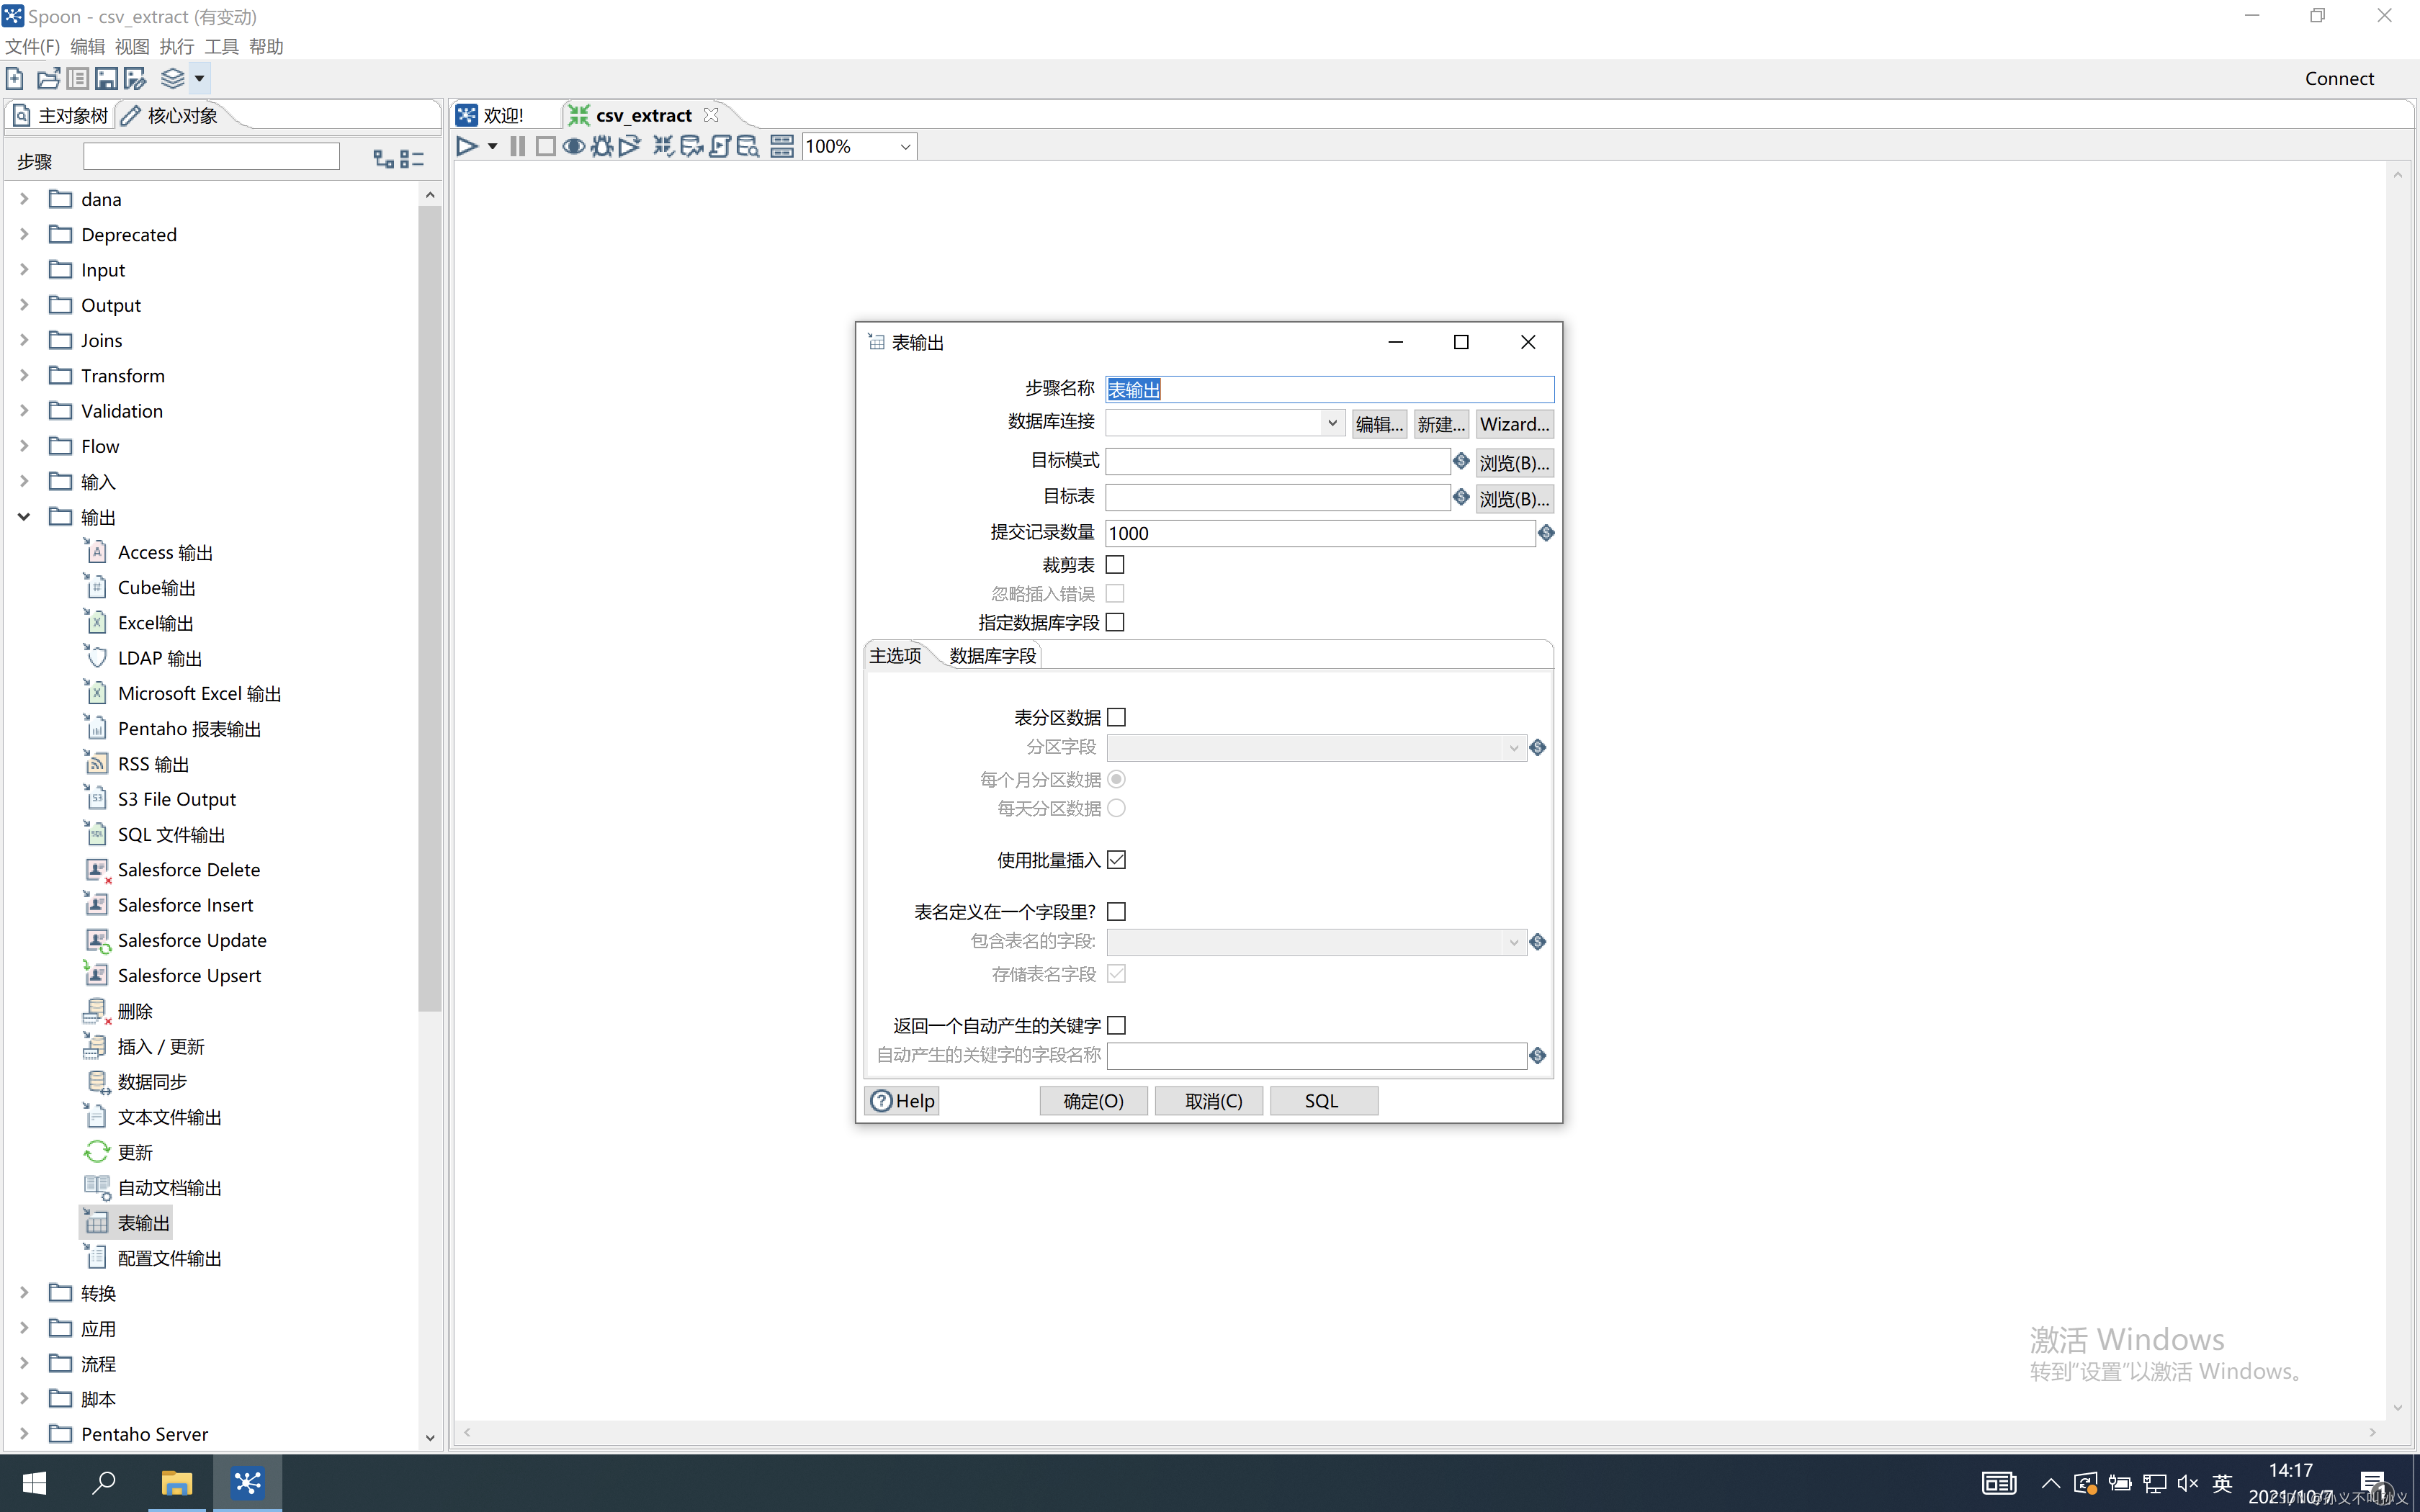Image resolution: width=2420 pixels, height=1512 pixels.
Task: Switch to the 数据库字段 tab
Action: (x=992, y=656)
